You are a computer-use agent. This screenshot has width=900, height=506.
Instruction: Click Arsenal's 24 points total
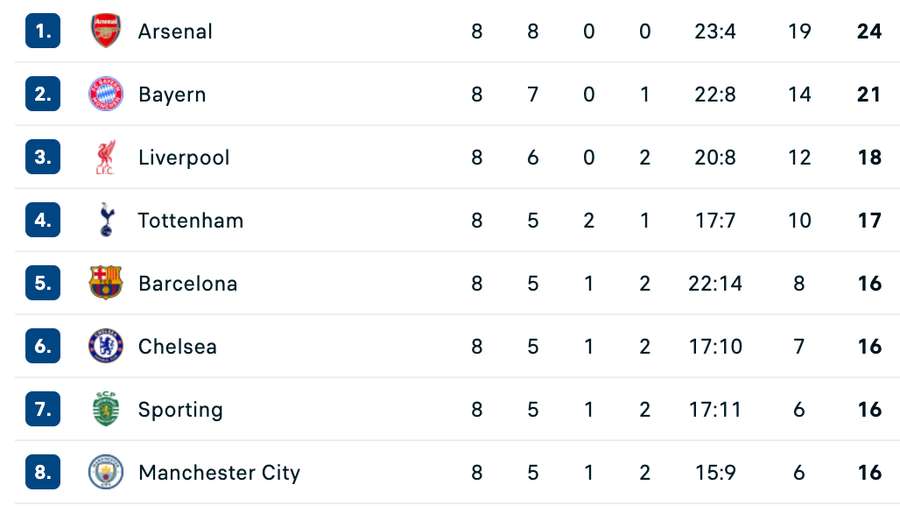(869, 31)
